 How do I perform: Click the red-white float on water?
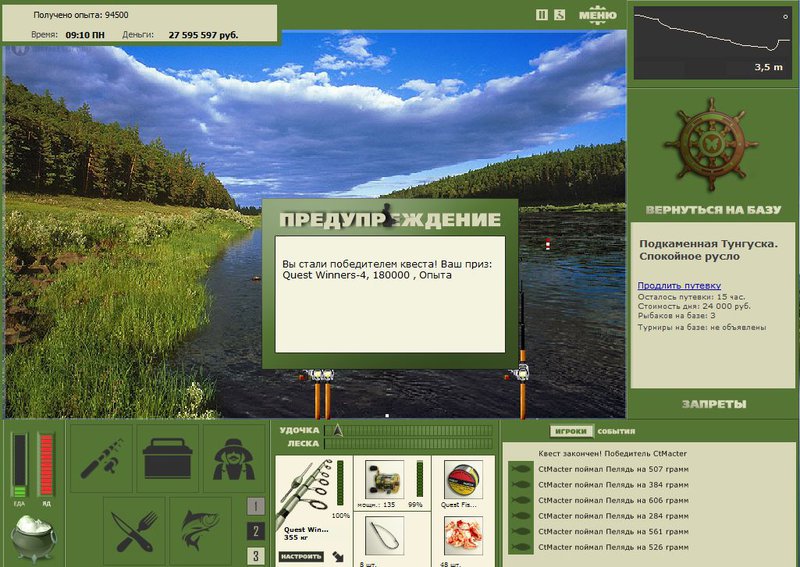click(548, 244)
